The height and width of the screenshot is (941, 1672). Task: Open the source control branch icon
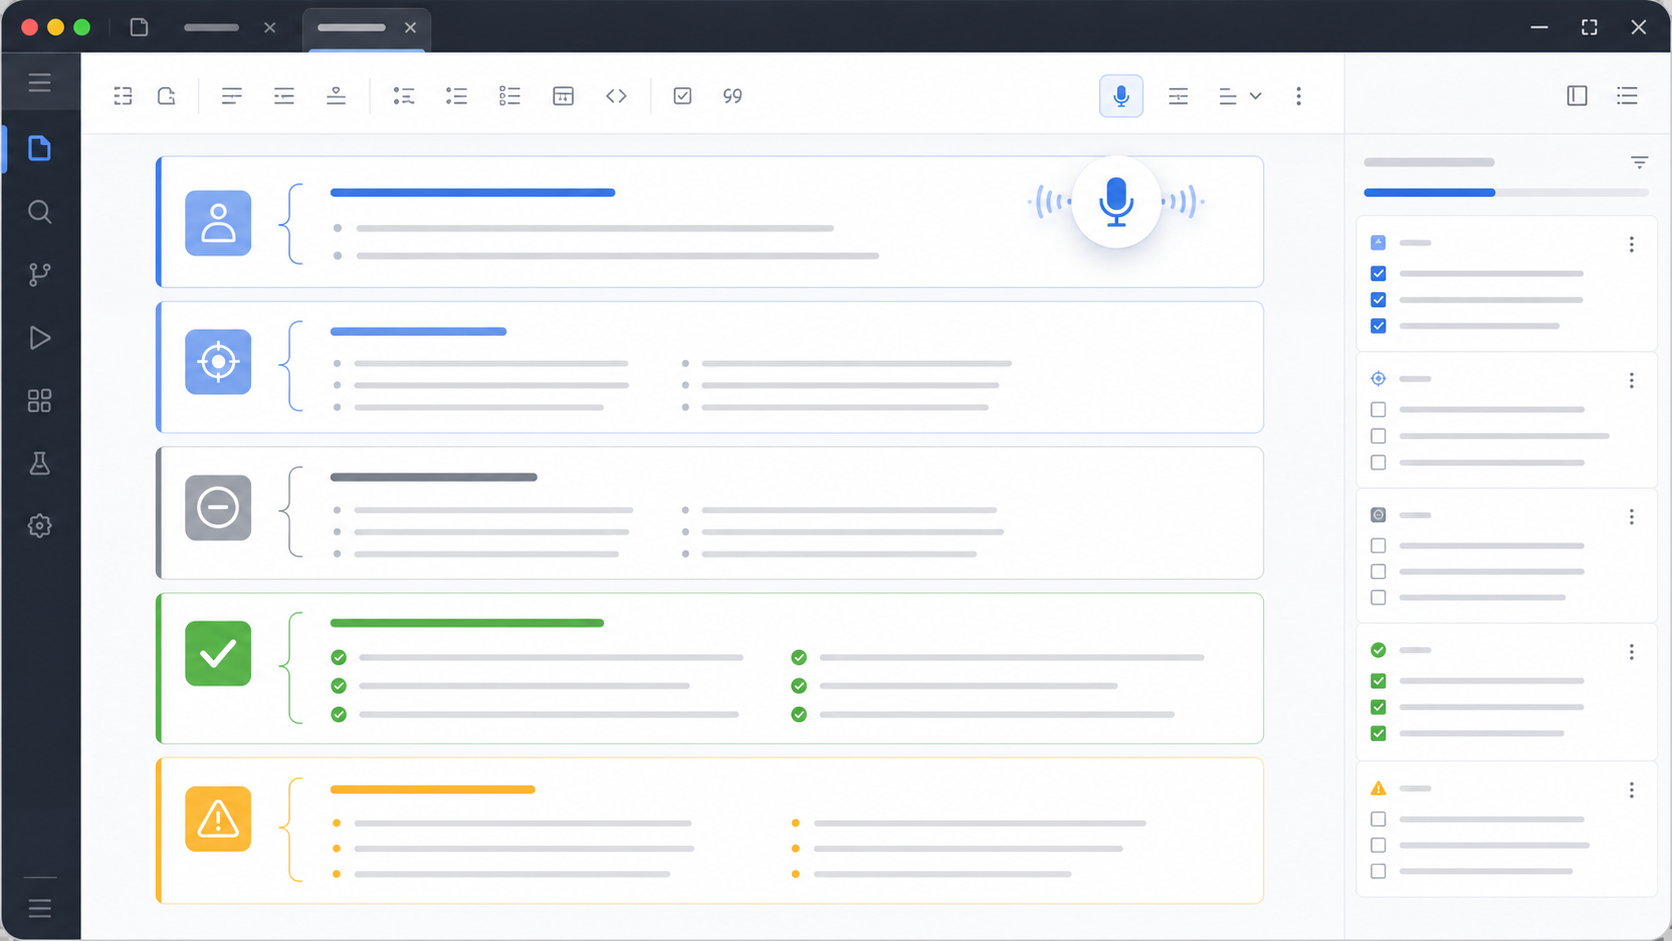coord(40,274)
